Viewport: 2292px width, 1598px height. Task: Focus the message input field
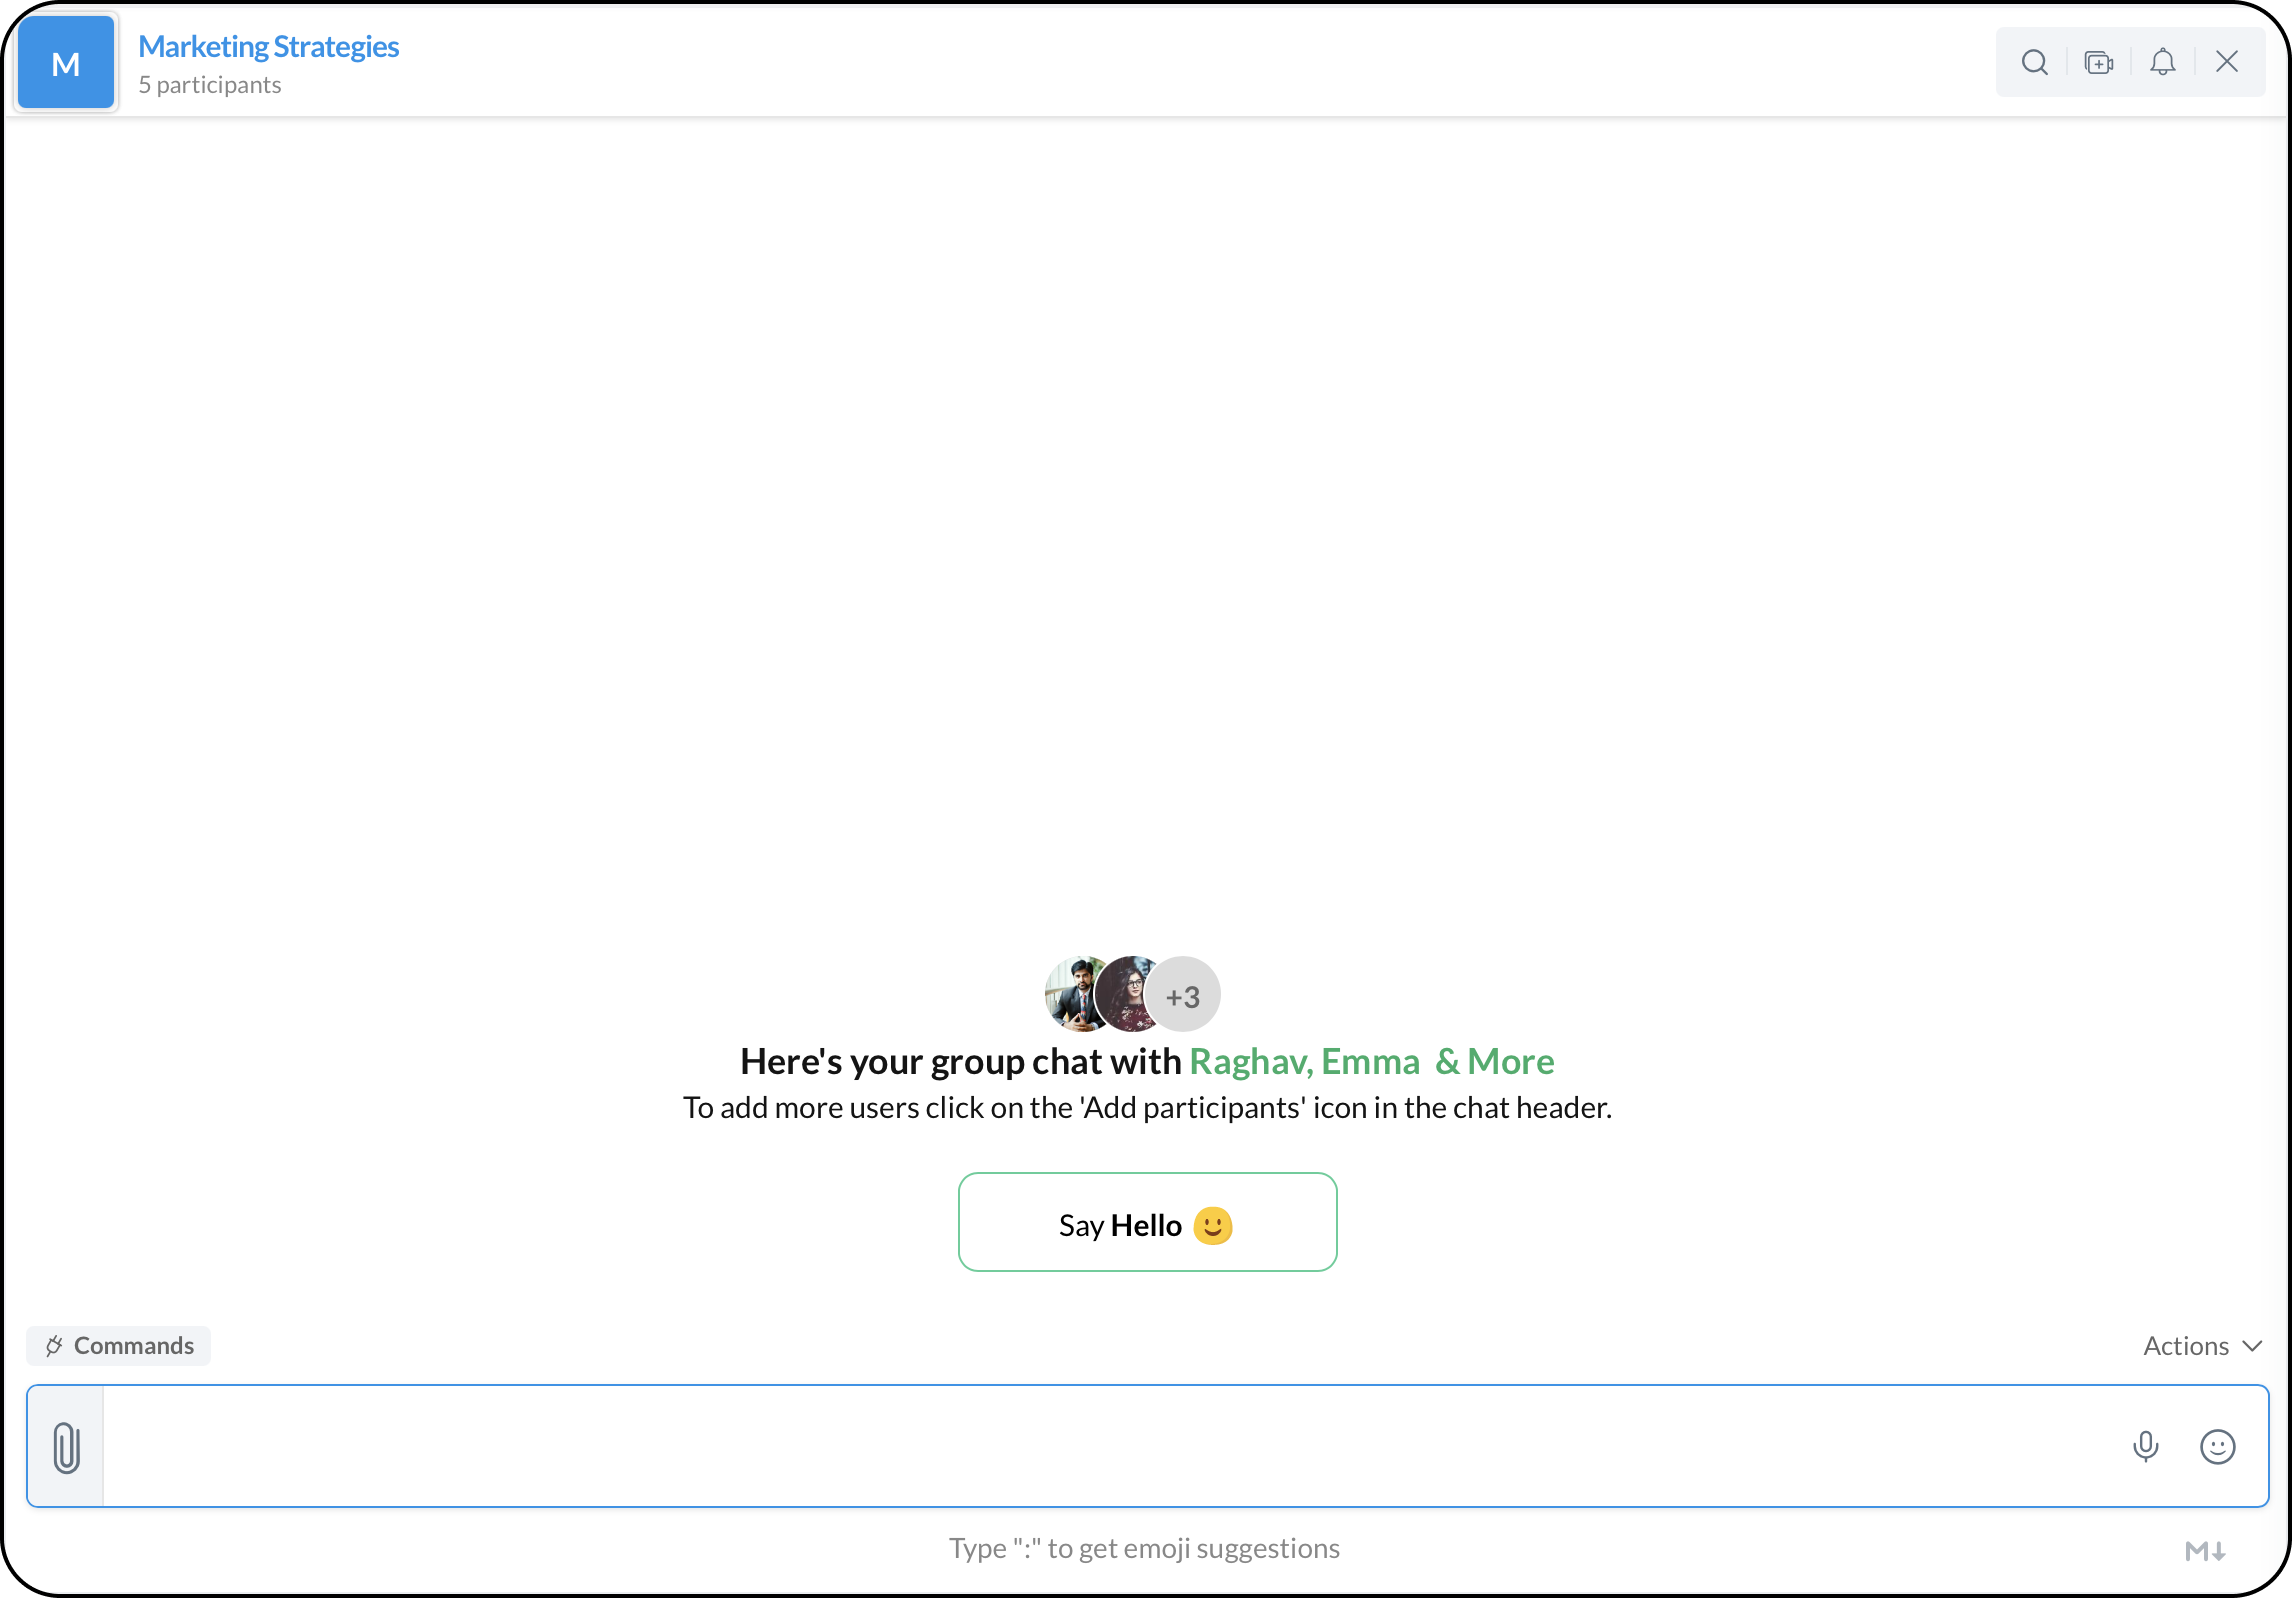[1100, 1446]
